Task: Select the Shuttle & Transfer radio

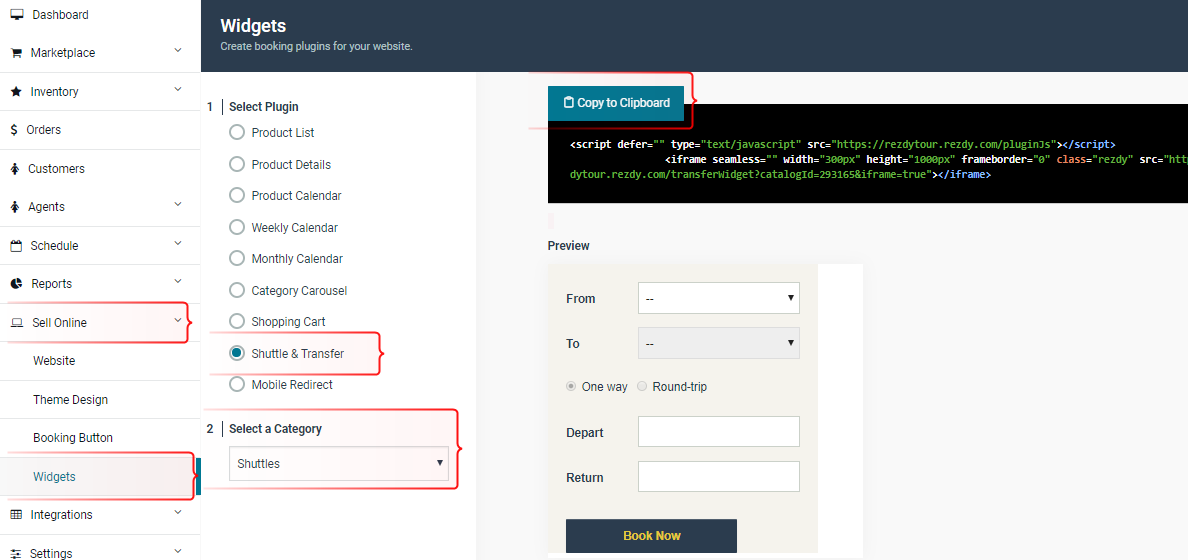Action: [x=237, y=353]
